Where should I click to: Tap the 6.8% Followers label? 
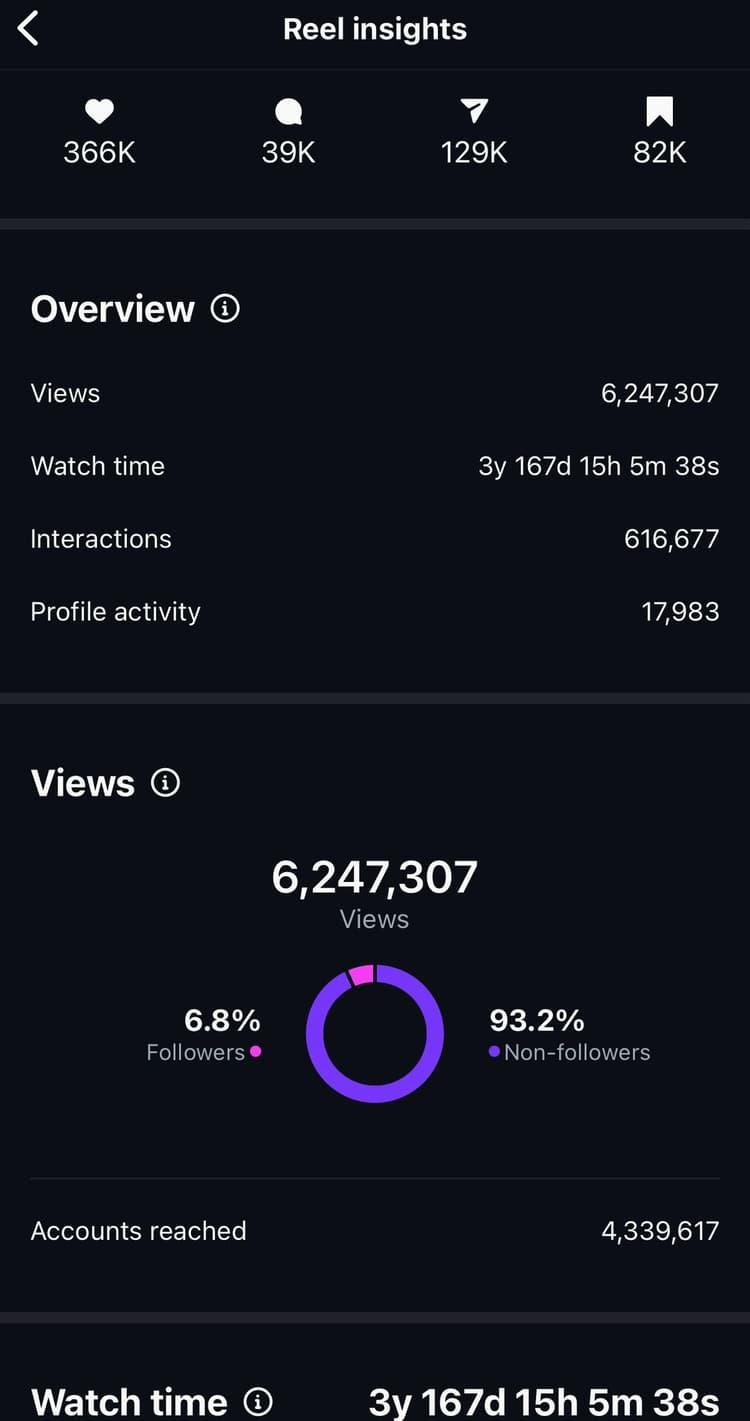pyautogui.click(x=222, y=1021)
